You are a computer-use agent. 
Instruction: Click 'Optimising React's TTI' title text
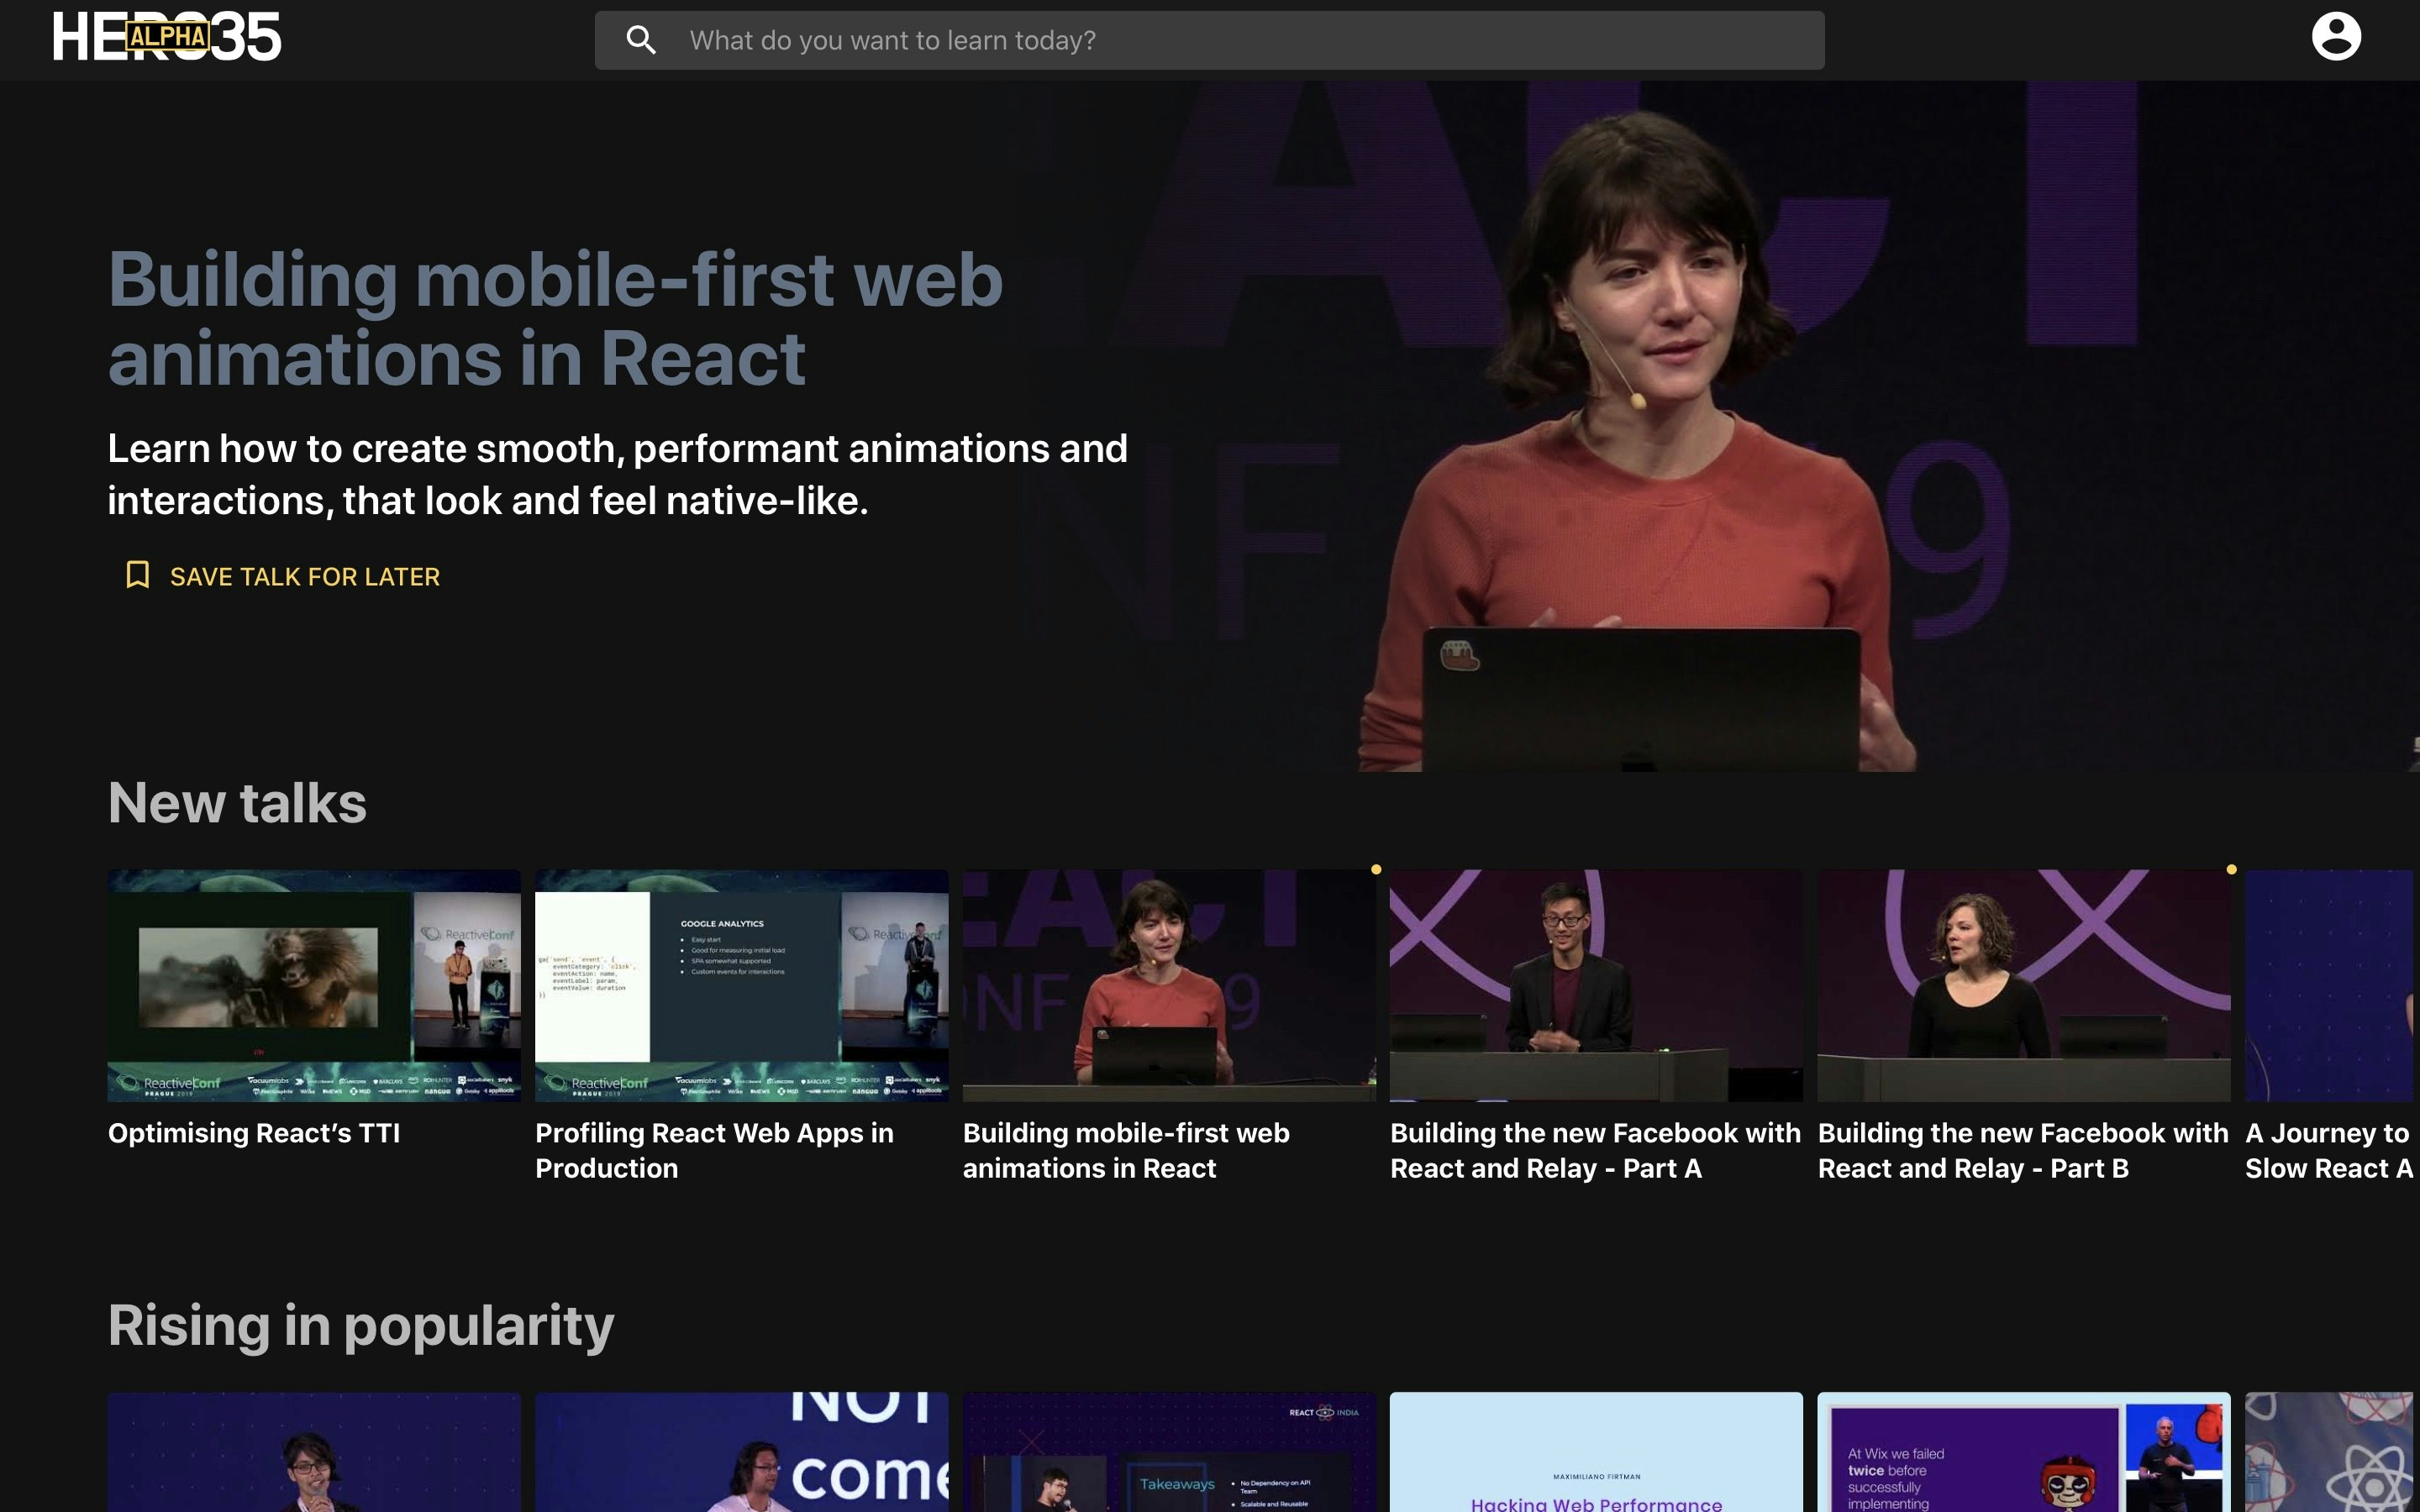(x=254, y=1133)
